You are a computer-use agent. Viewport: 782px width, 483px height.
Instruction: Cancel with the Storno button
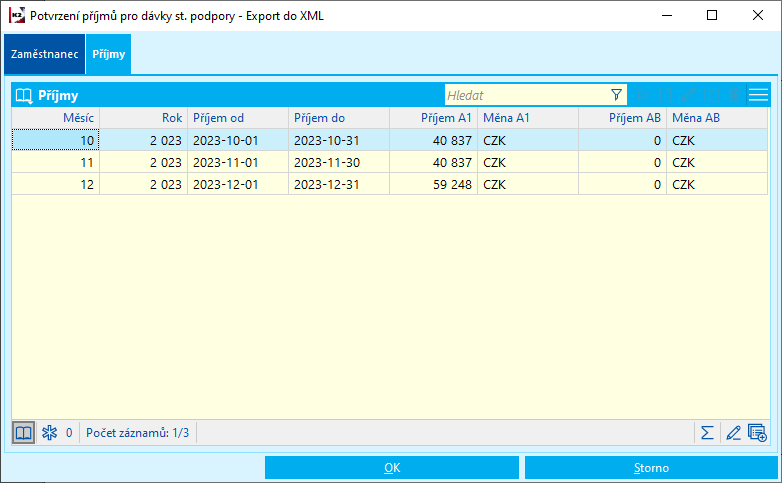651,468
